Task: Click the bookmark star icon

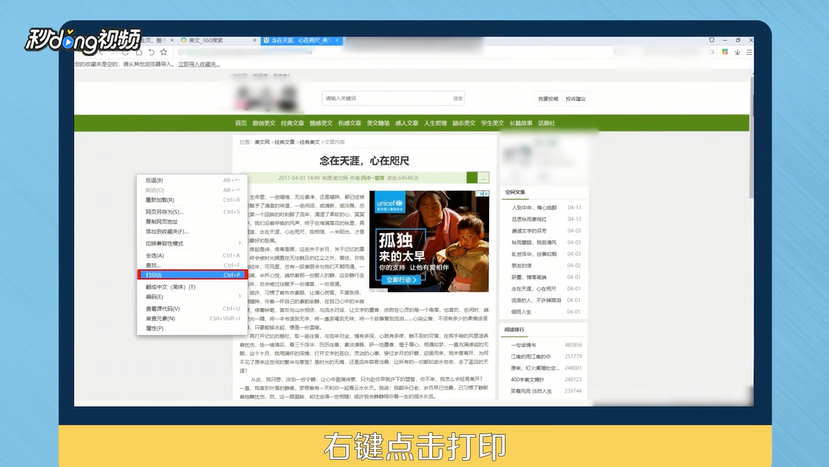Action: point(164,52)
